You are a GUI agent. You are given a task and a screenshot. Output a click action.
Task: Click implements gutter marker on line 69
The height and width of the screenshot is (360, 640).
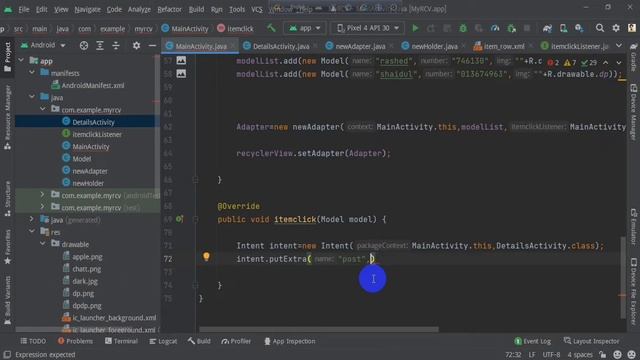(x=179, y=219)
